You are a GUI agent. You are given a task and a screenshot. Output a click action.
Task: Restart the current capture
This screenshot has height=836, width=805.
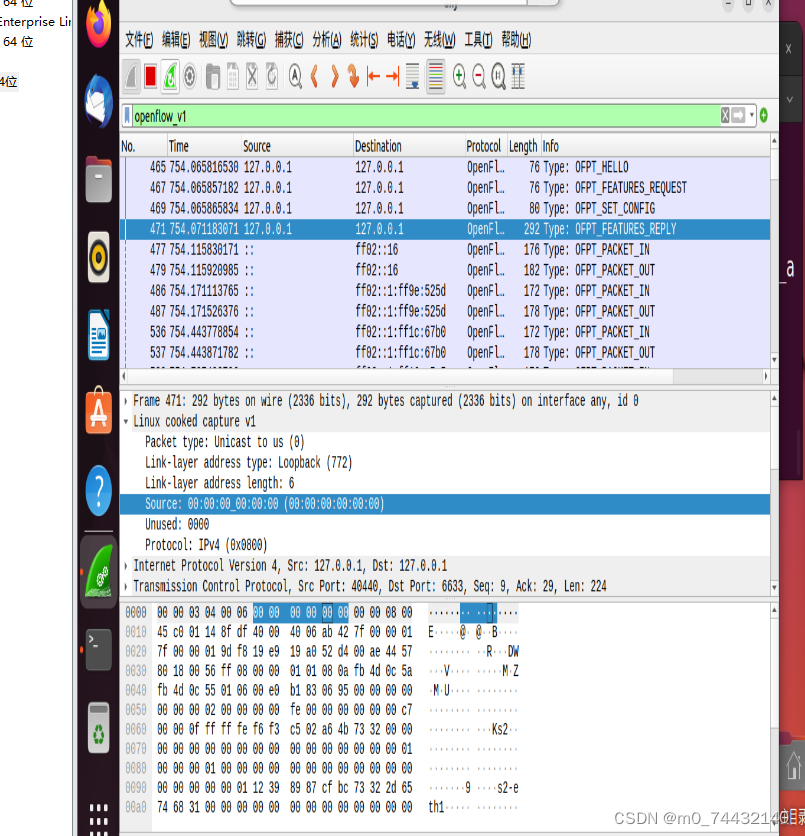click(x=172, y=76)
